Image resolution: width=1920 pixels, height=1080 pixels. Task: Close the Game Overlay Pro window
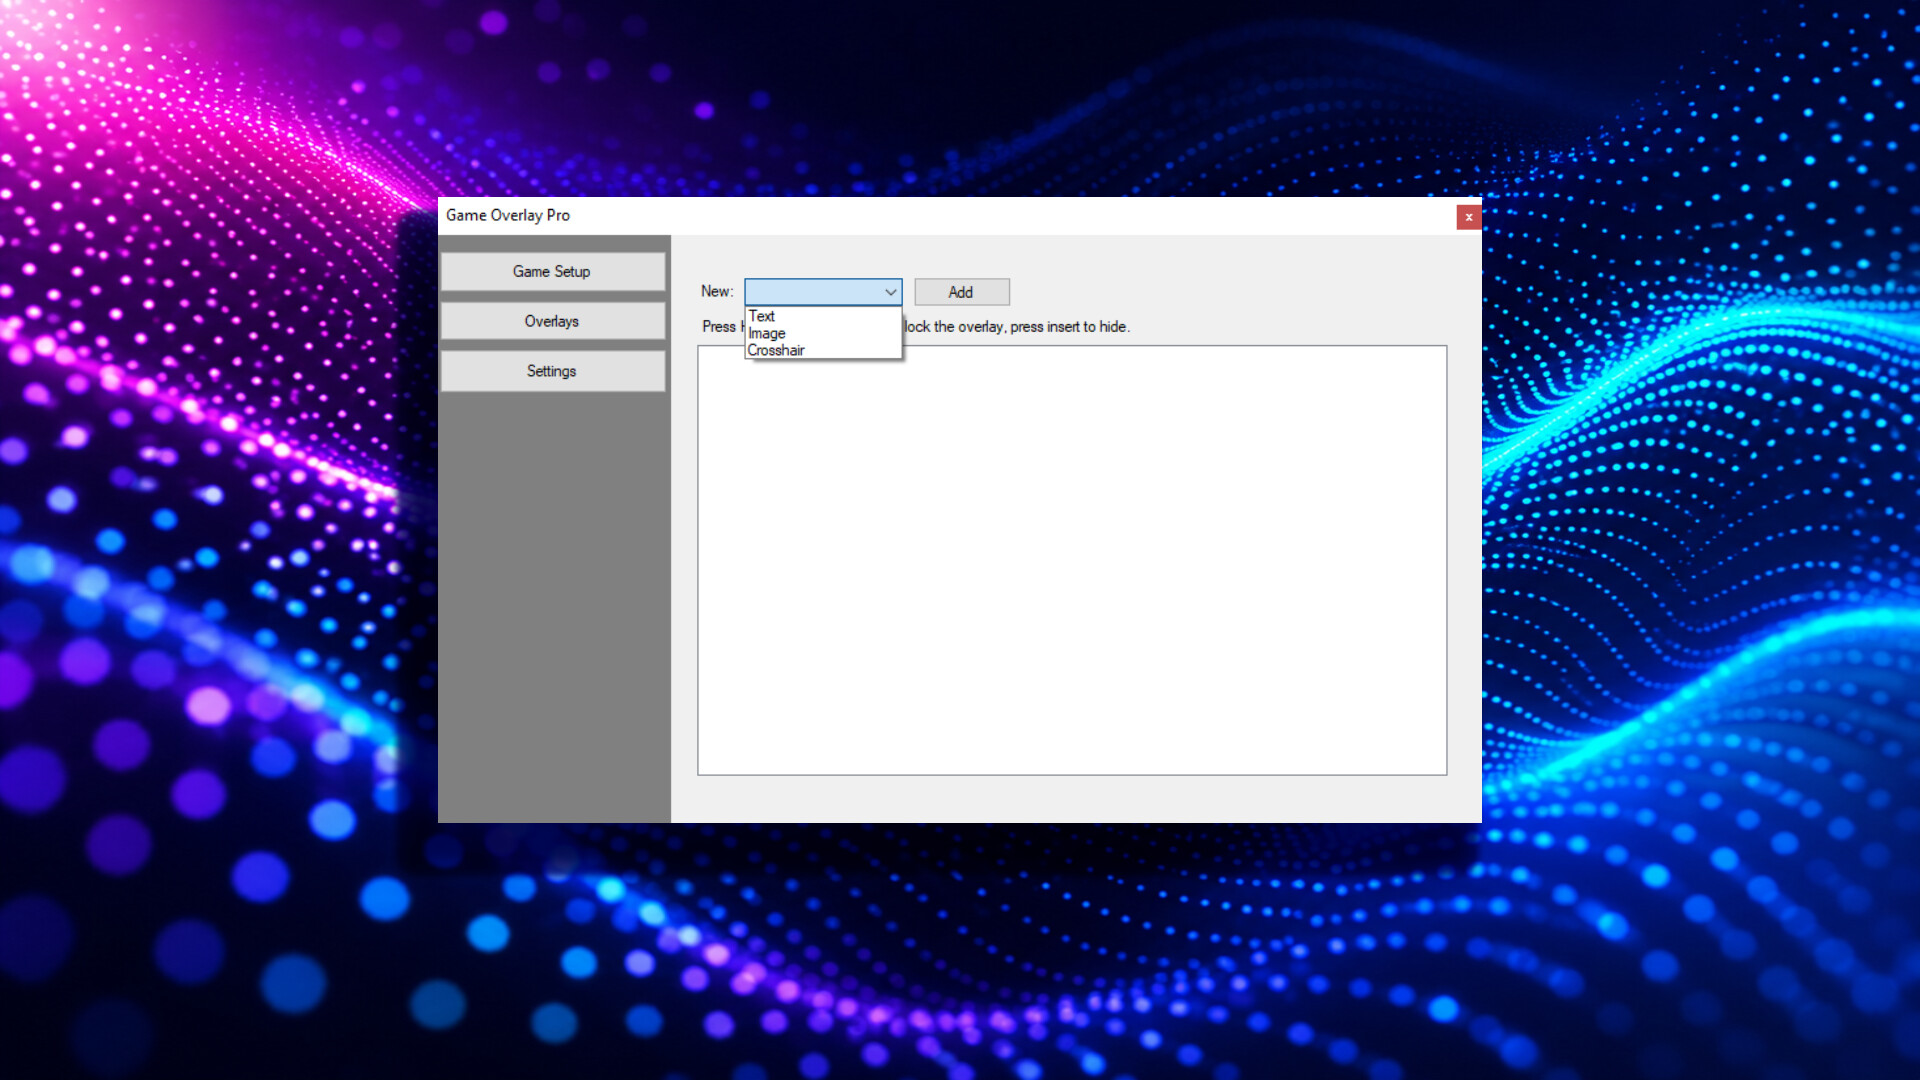click(1468, 217)
